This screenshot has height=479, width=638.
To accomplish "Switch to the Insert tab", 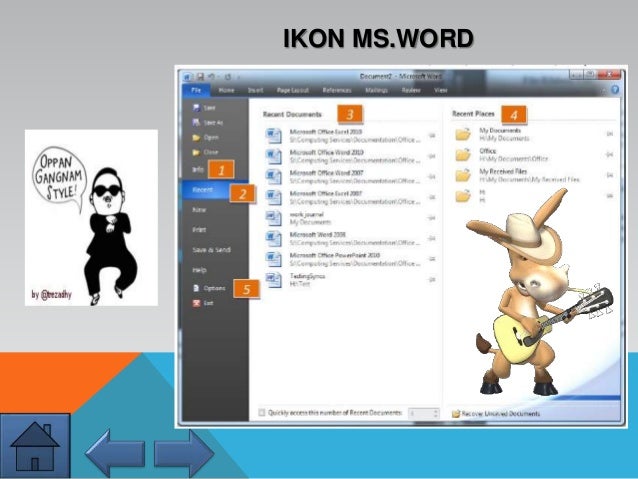I will pos(256,90).
